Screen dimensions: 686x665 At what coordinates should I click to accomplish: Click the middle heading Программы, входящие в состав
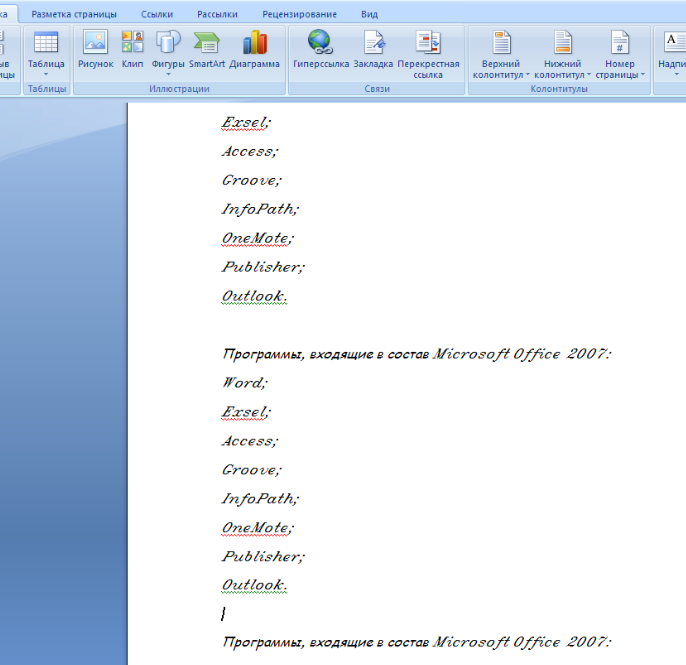coord(326,354)
